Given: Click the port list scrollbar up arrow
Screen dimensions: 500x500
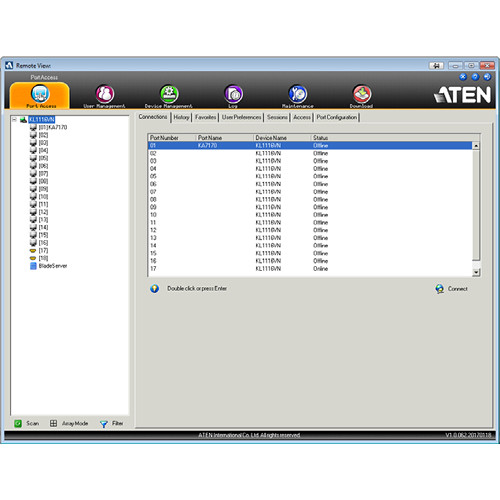Looking at the screenshot, I should click(x=476, y=146).
